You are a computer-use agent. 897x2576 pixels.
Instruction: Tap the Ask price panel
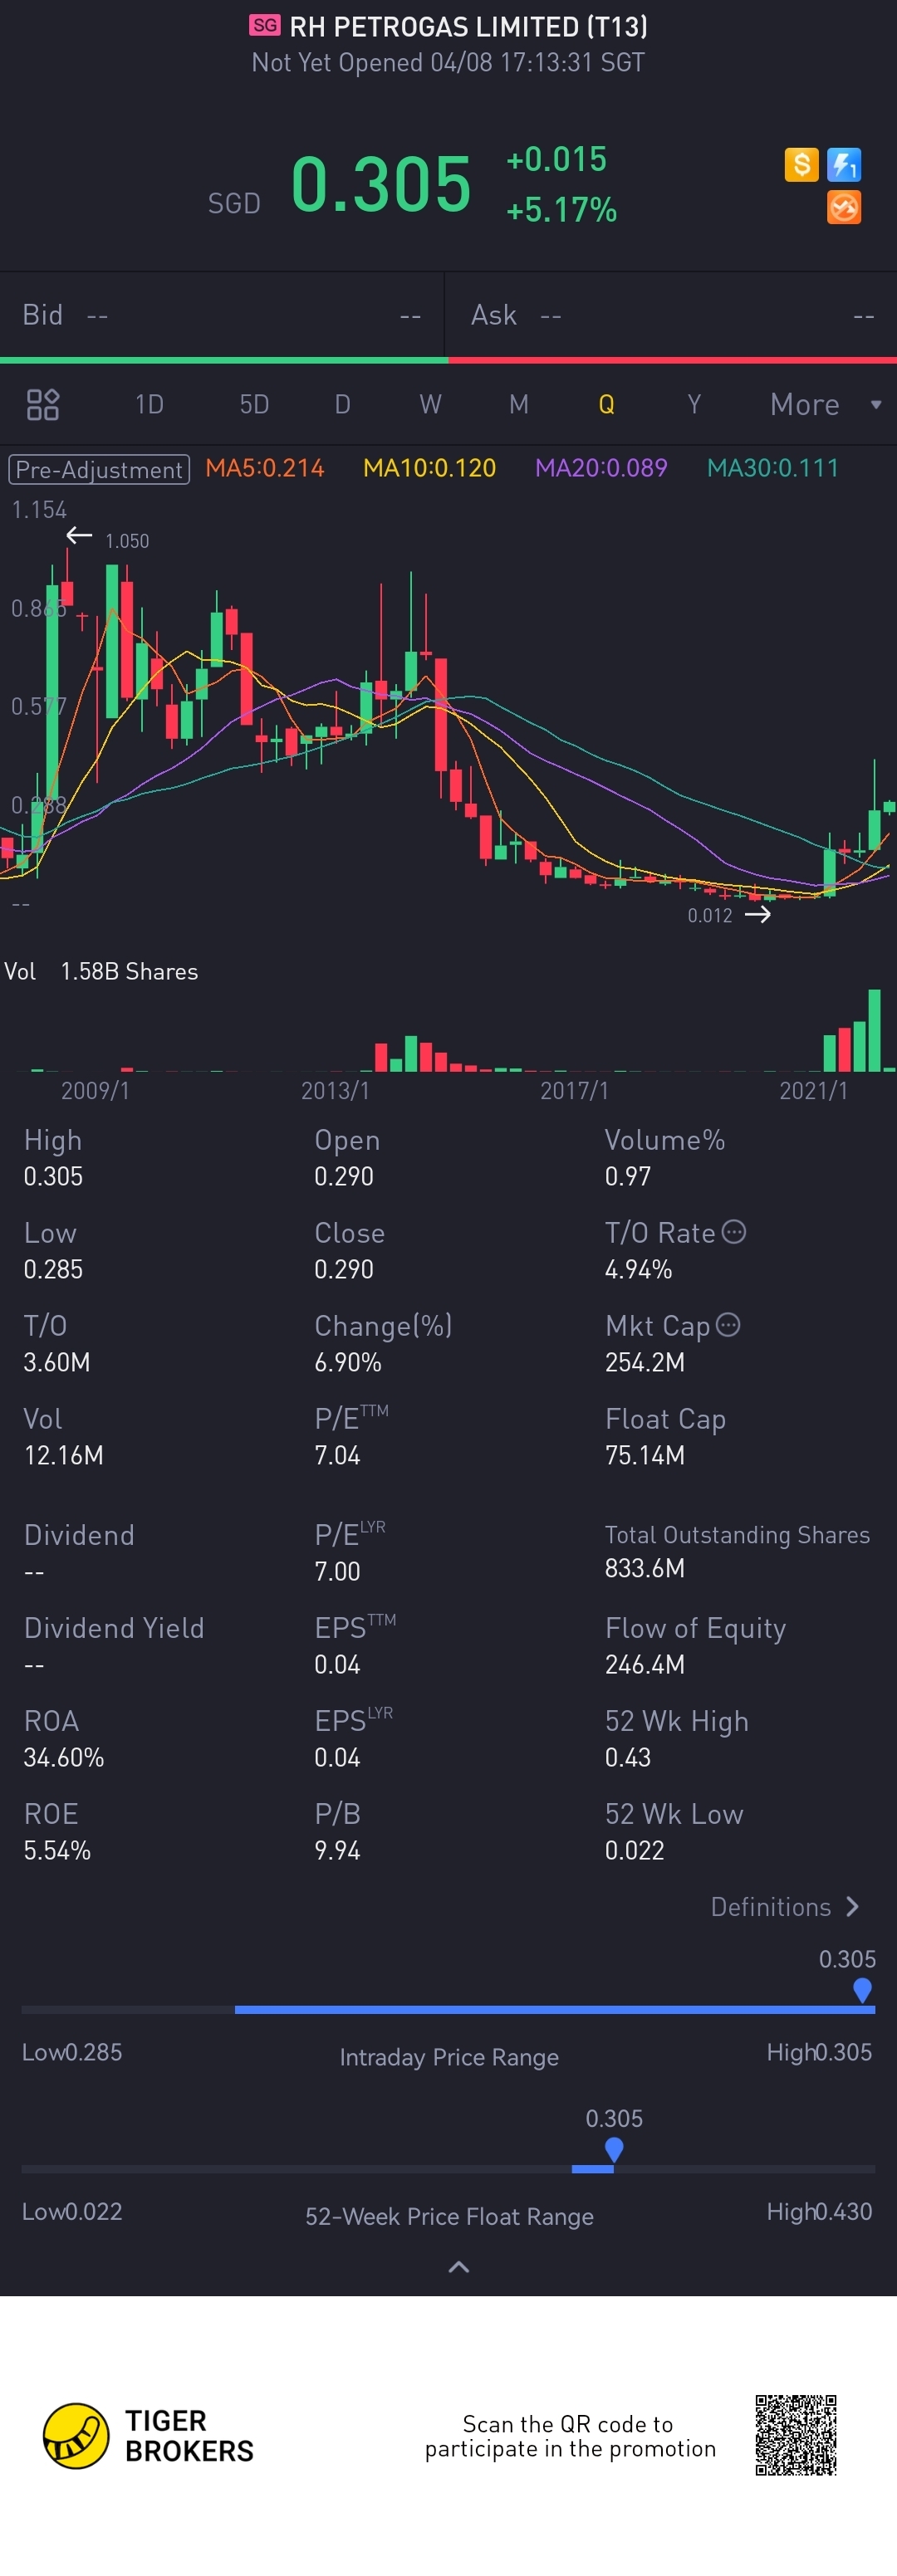click(672, 315)
